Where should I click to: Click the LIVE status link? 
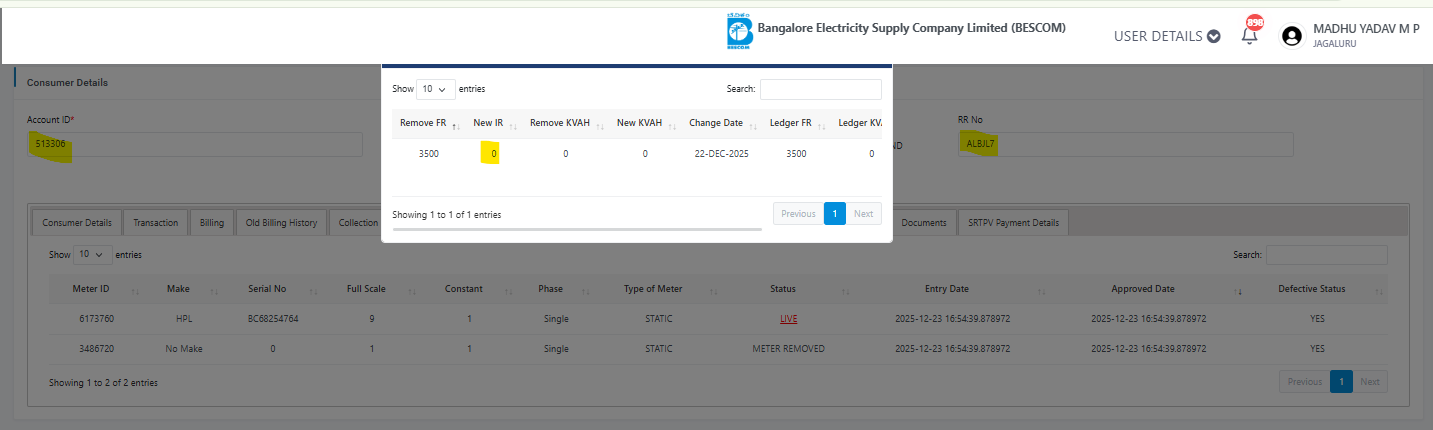[x=790, y=319]
